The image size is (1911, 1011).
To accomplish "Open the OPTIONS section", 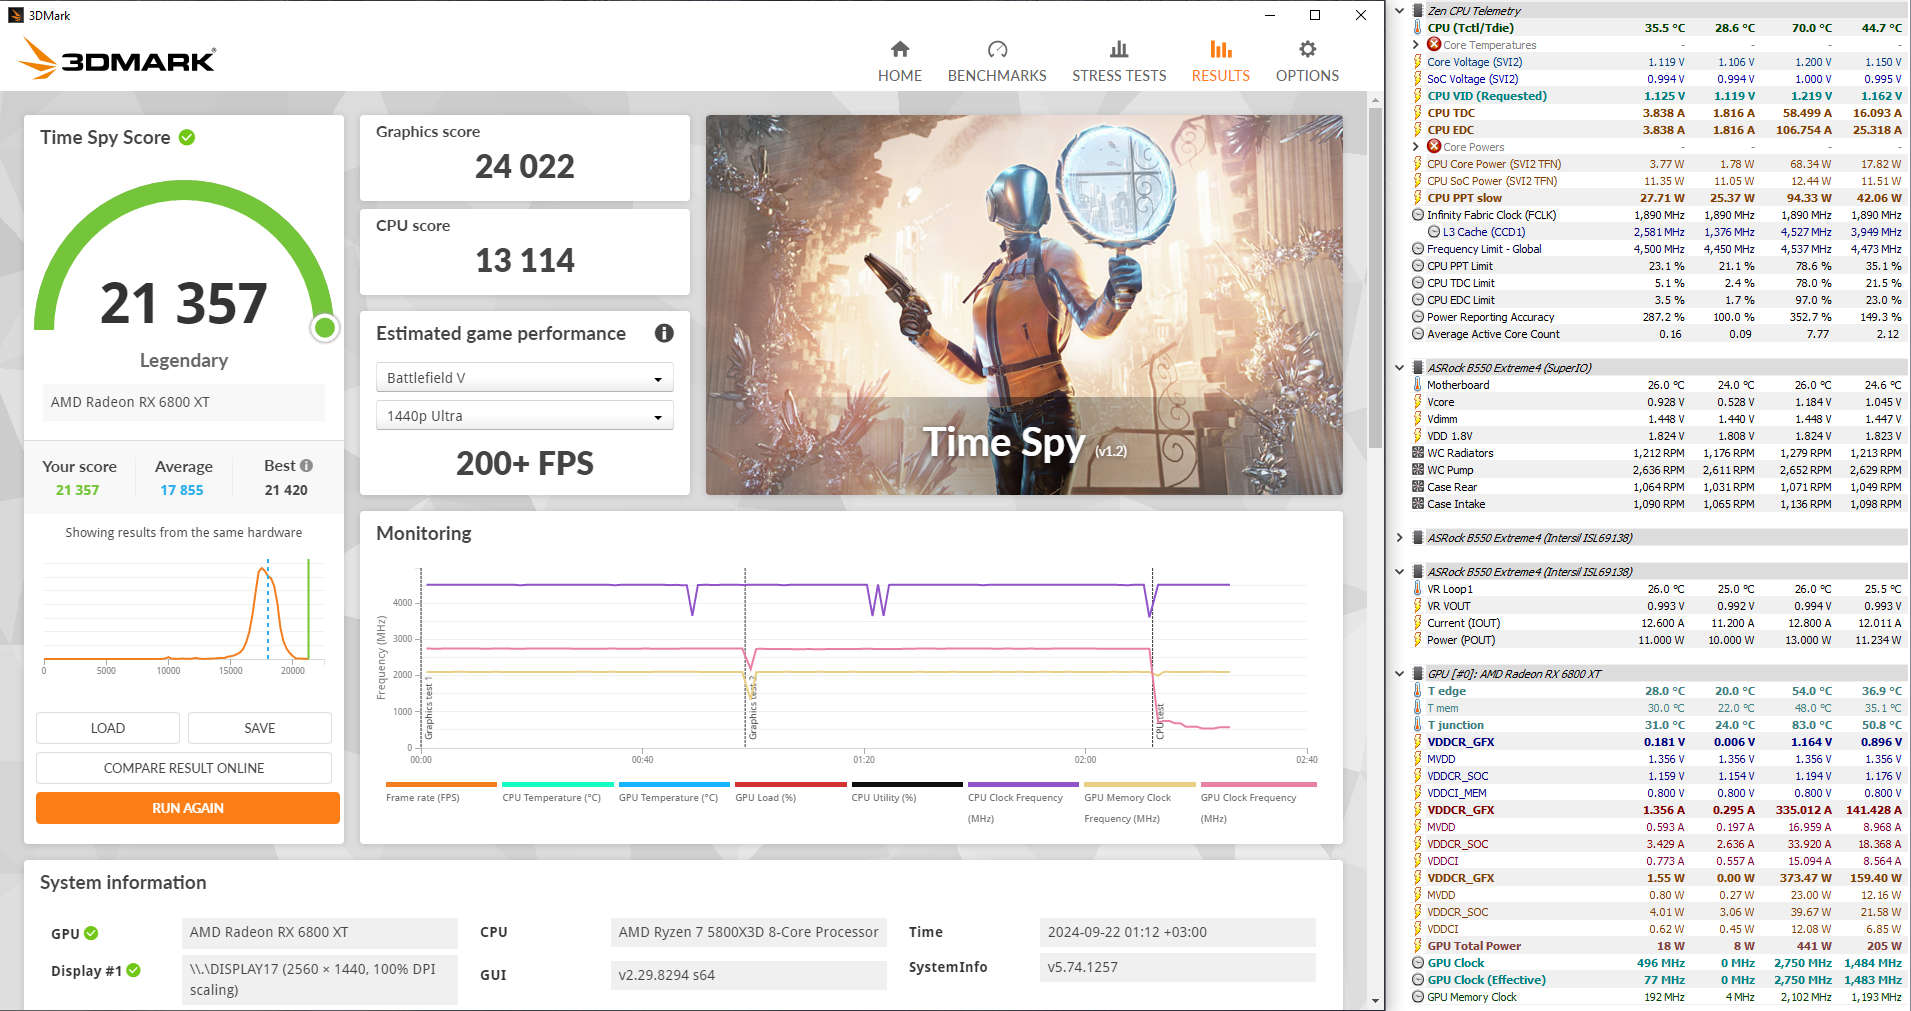I will pyautogui.click(x=1307, y=62).
